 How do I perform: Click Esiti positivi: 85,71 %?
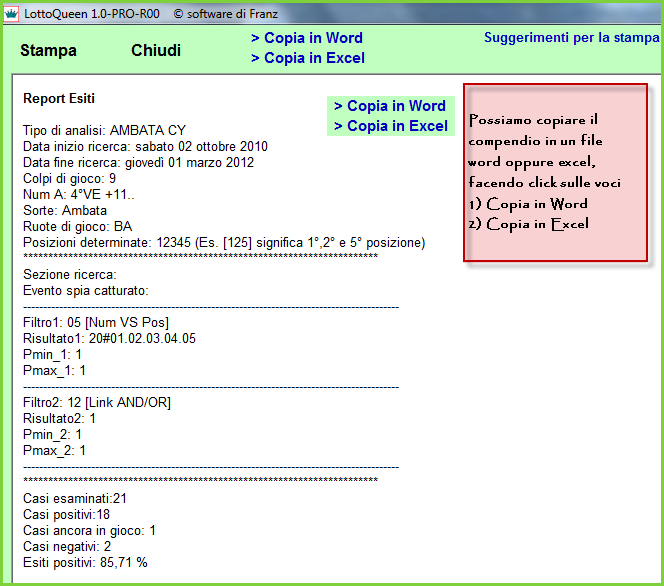[x=85, y=563]
